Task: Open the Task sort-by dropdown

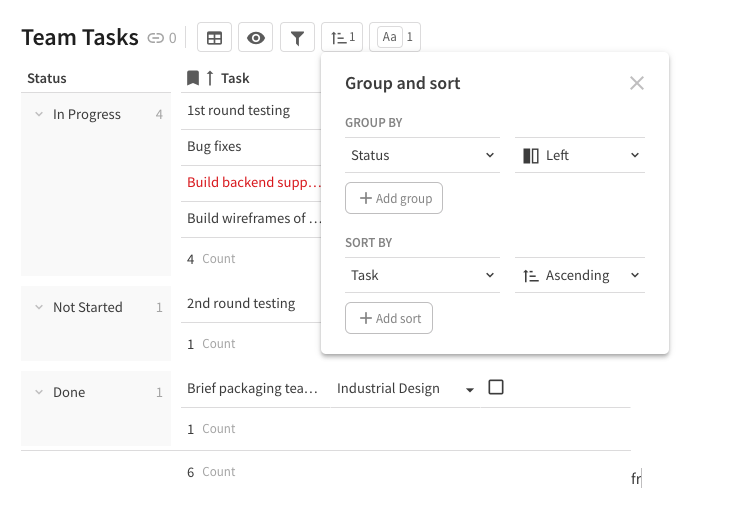Action: [x=422, y=275]
